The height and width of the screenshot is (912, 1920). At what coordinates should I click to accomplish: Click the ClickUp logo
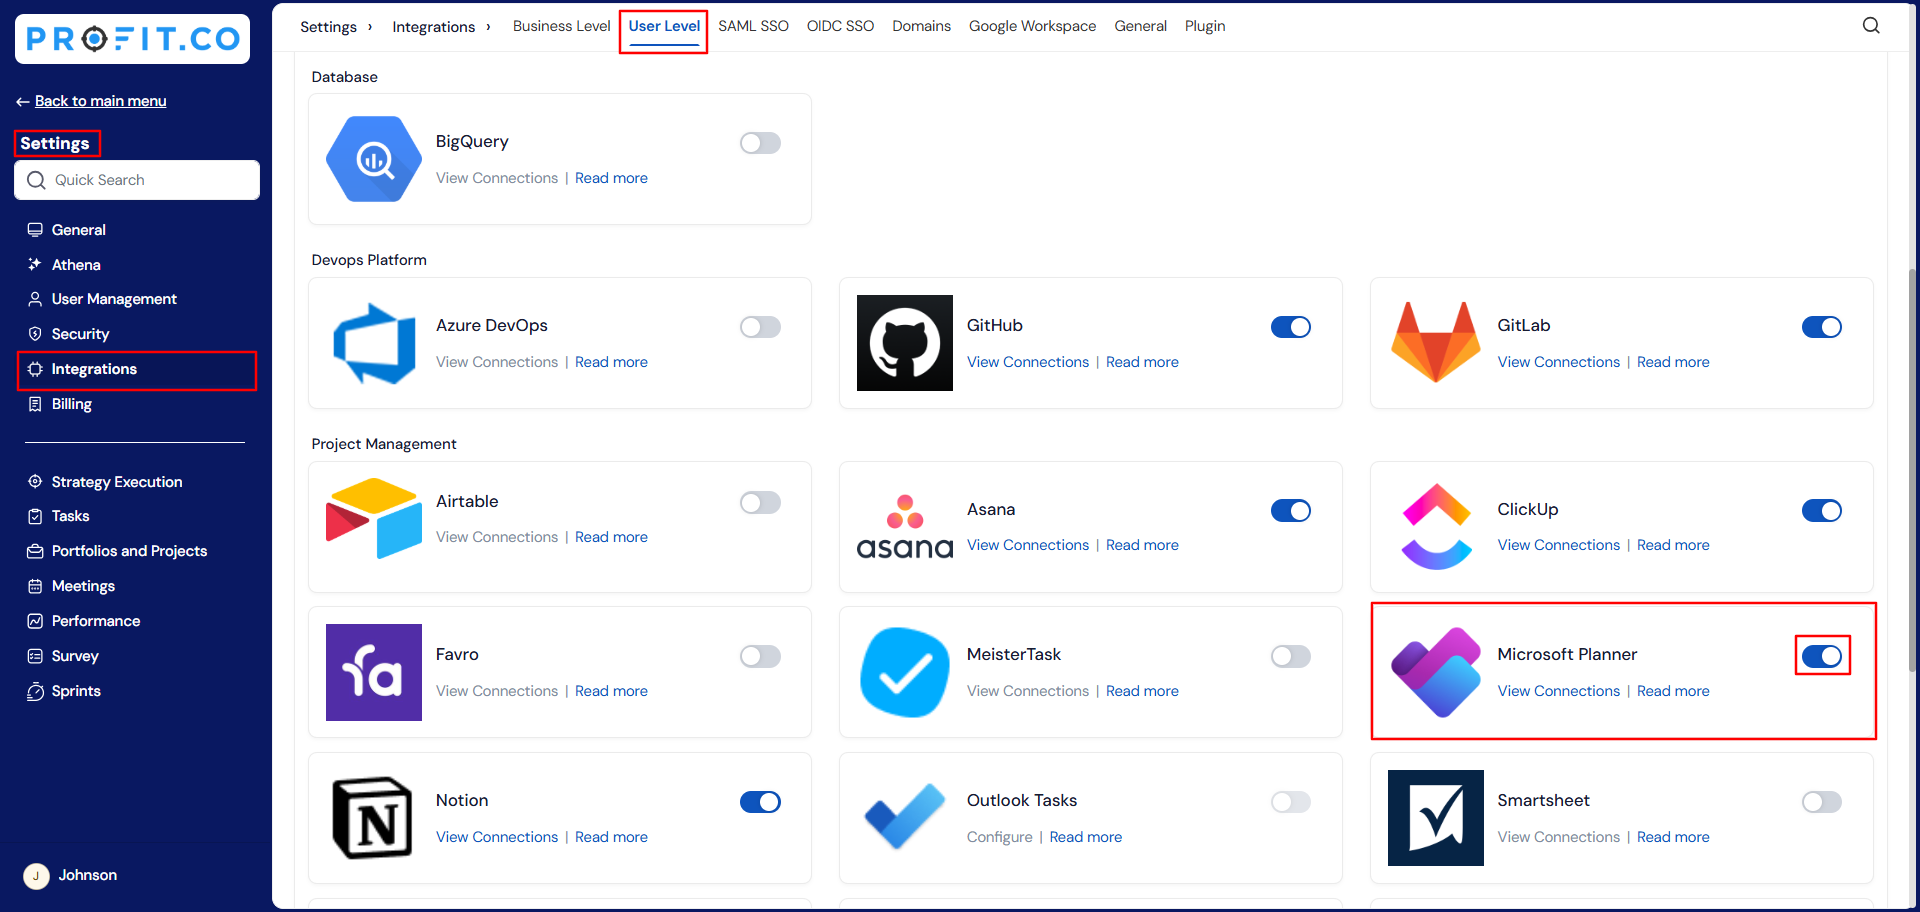point(1436,527)
